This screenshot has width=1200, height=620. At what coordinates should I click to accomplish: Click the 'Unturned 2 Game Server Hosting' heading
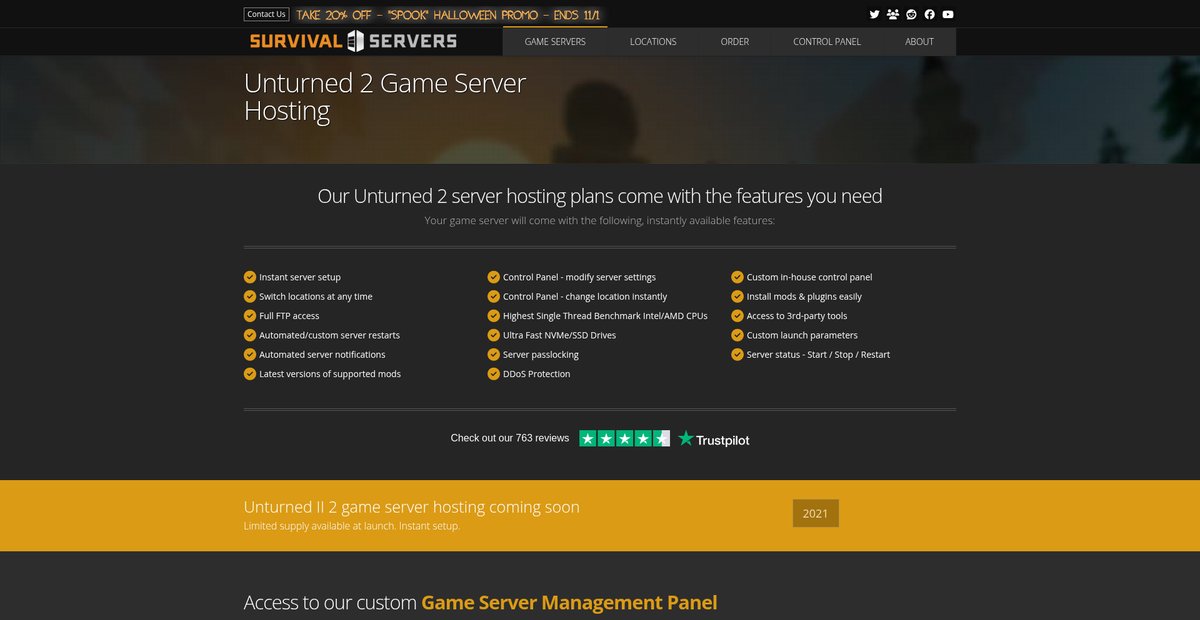(385, 96)
